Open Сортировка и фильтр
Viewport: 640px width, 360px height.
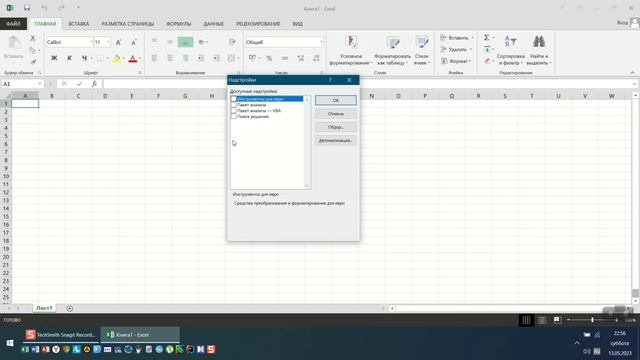[511, 50]
